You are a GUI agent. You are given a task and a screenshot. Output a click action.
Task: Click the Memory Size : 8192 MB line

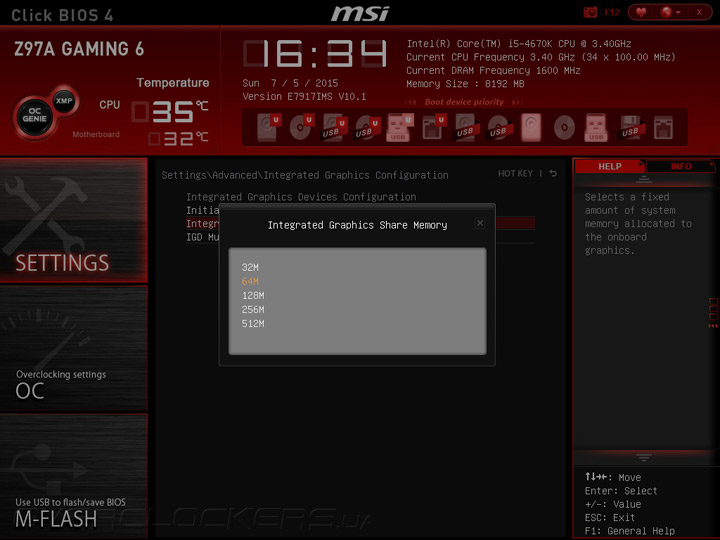(465, 84)
